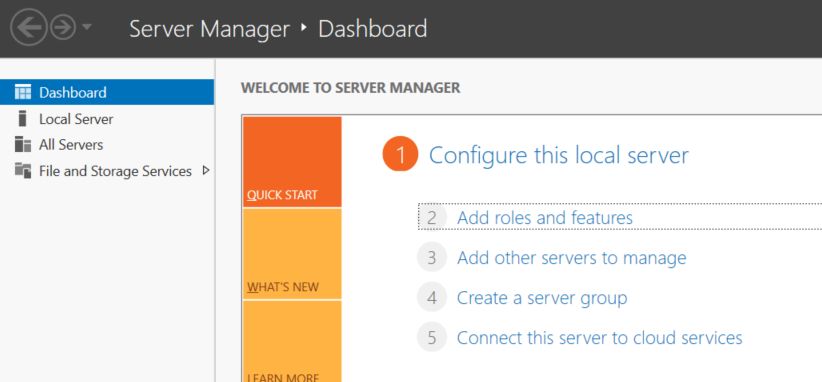Screen dimensions: 822x382
Task: Switch to the Quick Start tile
Action: click(x=292, y=162)
